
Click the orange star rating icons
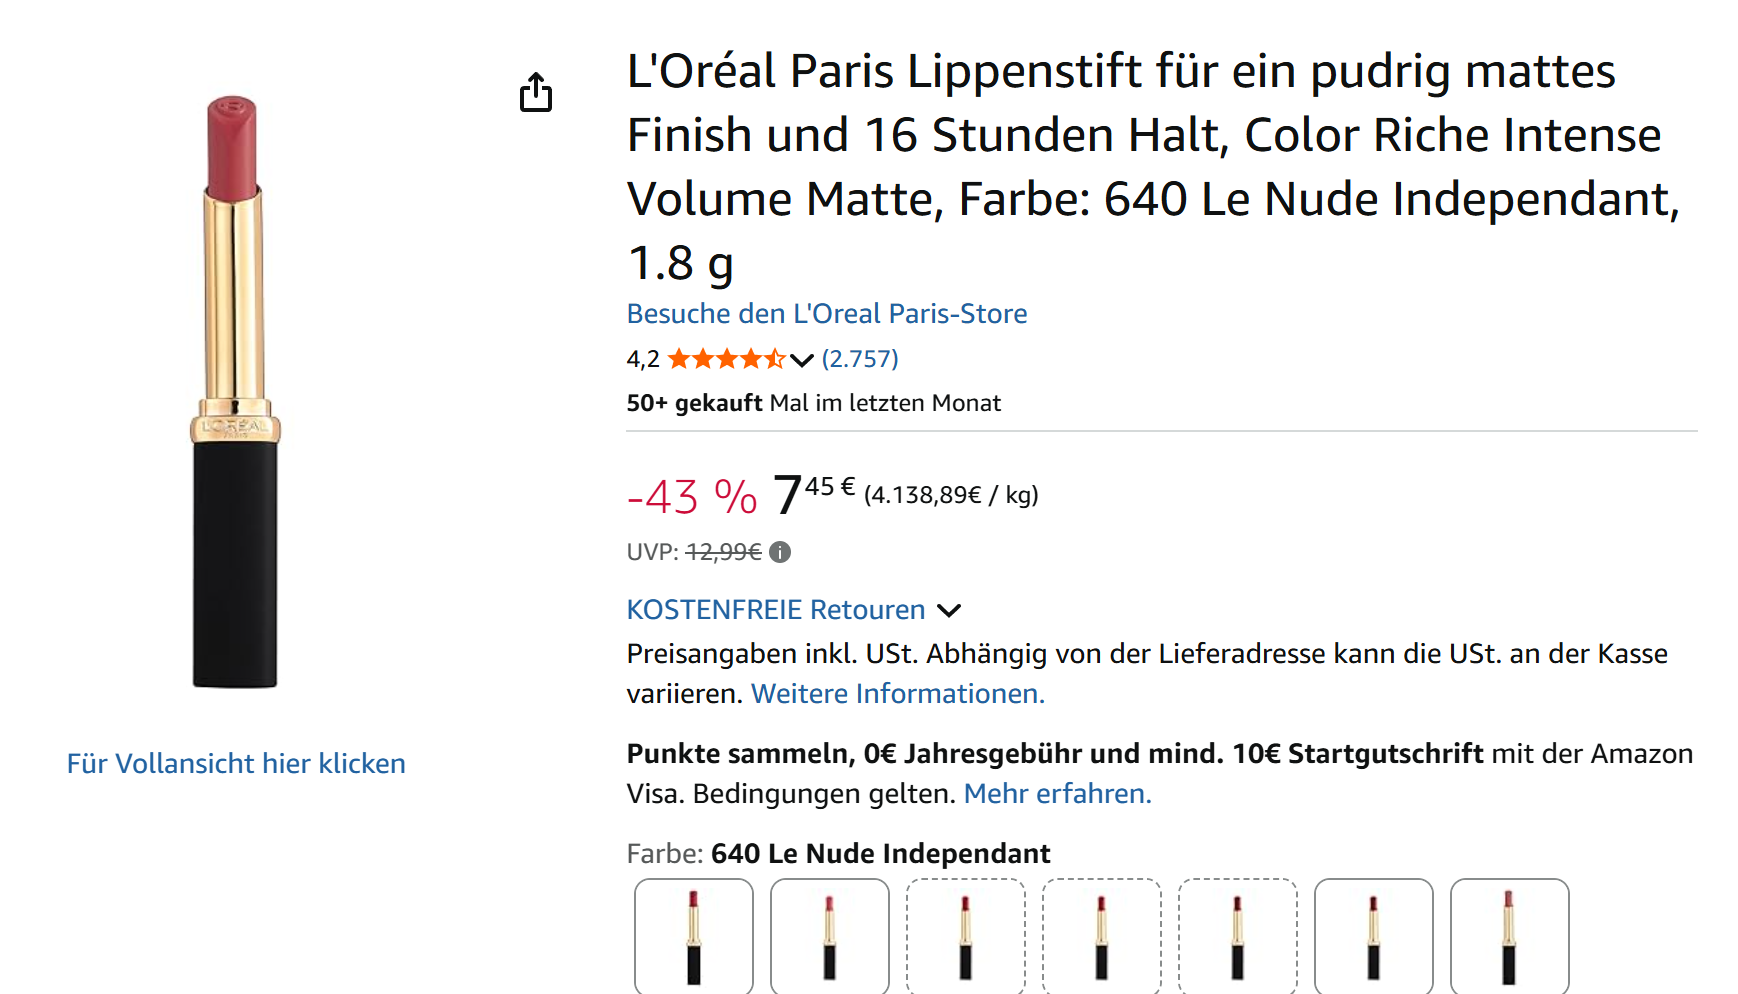726,359
